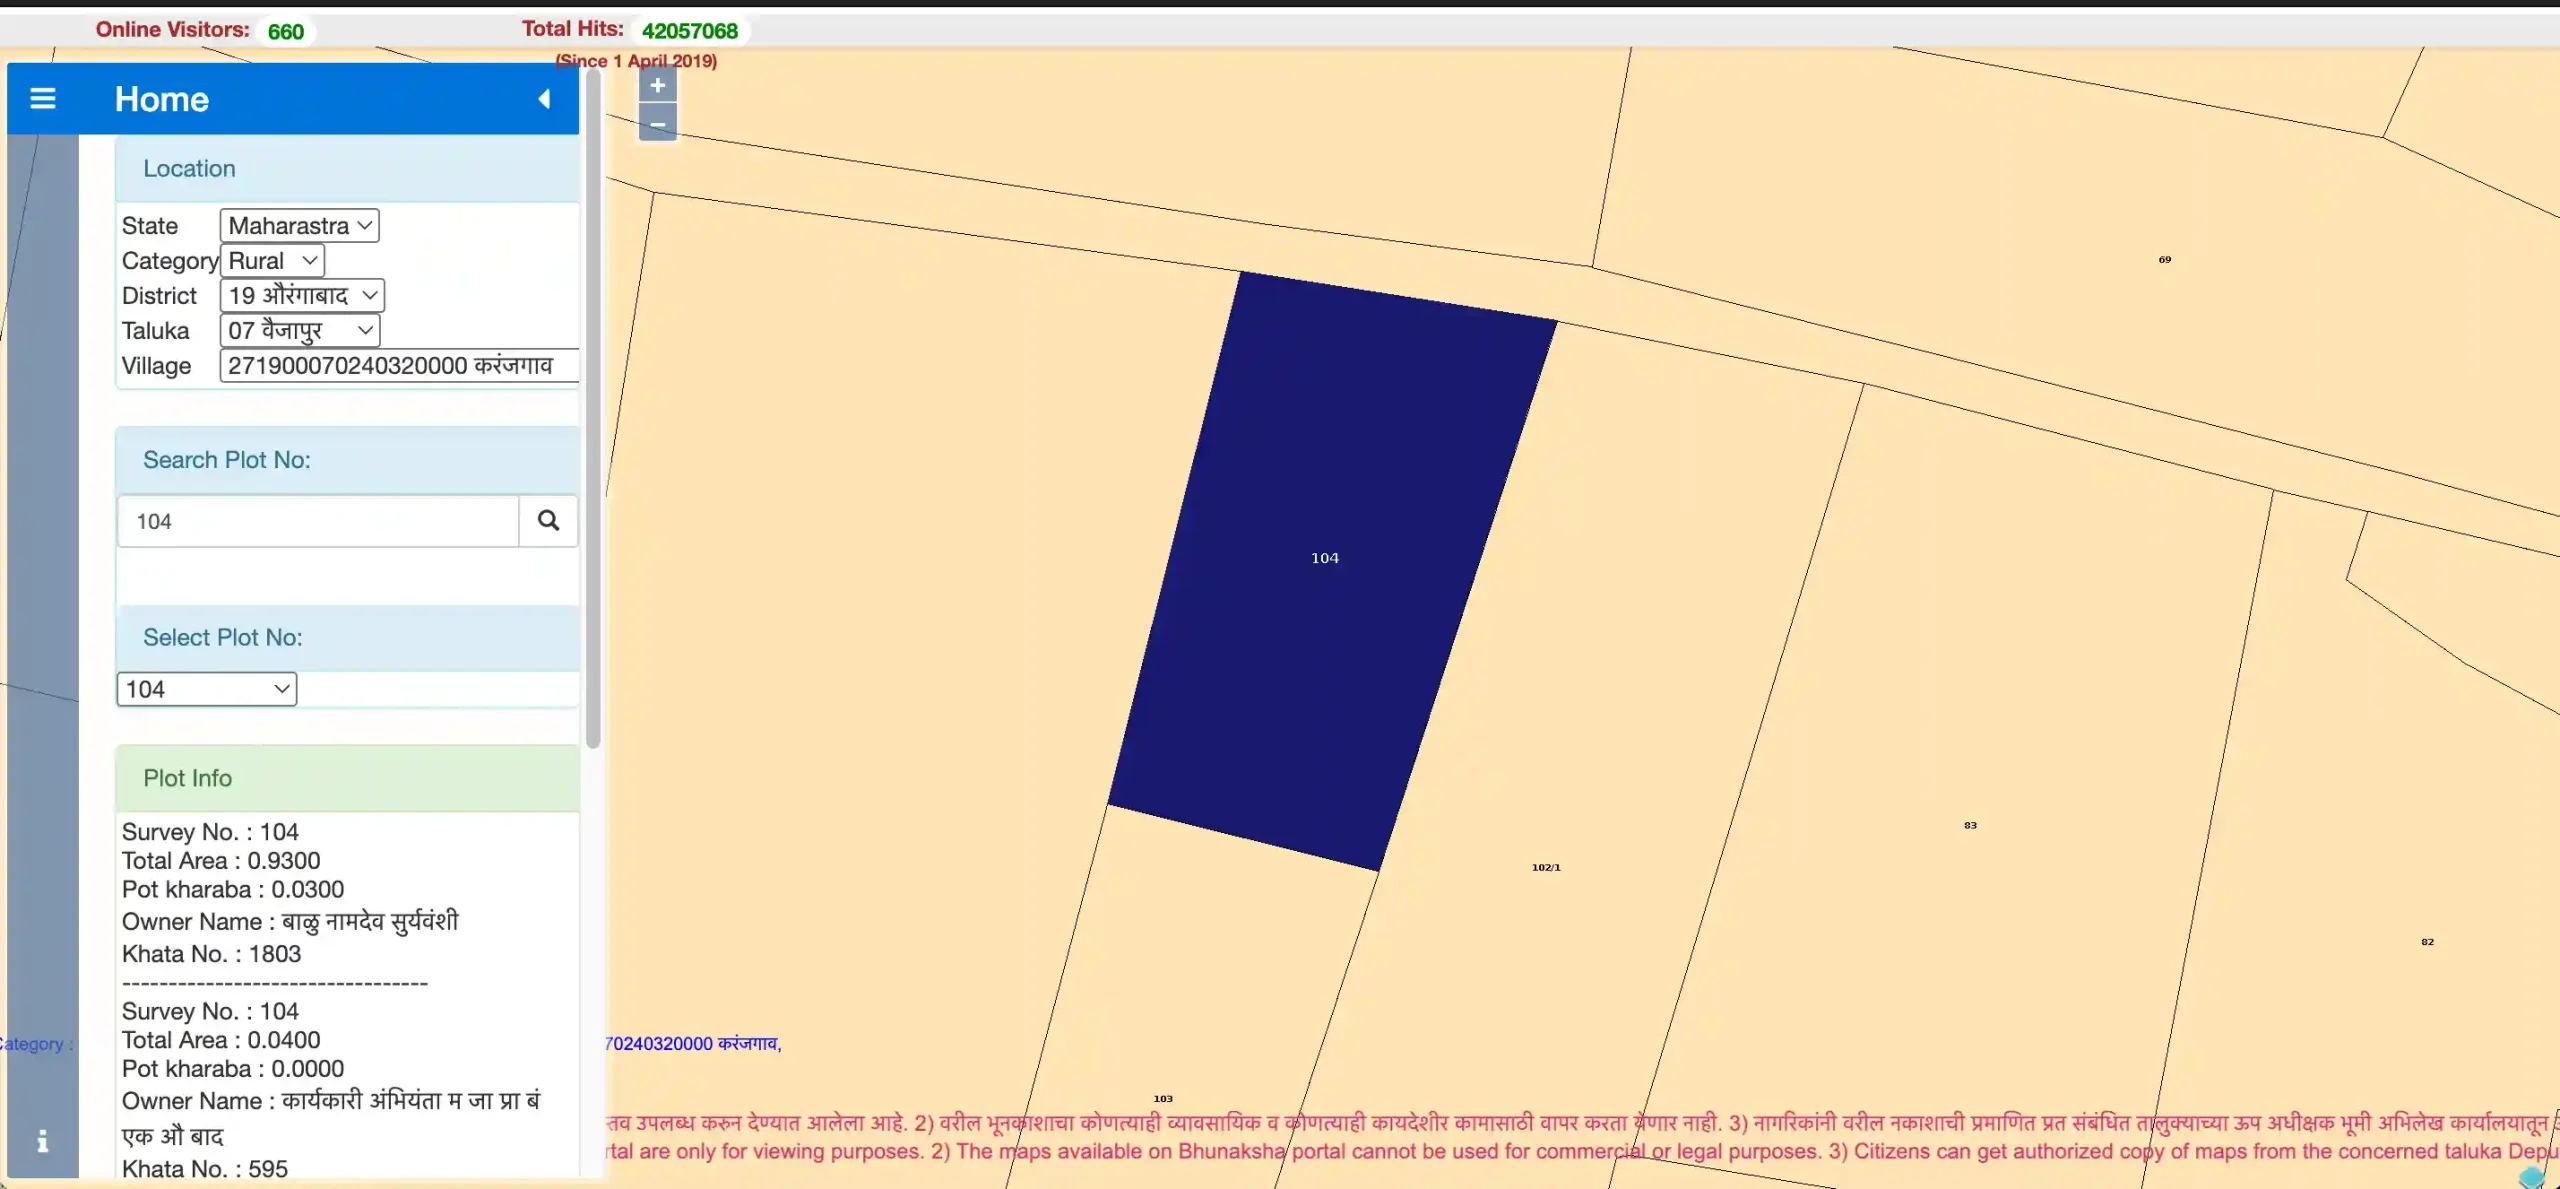The image size is (2560, 1189).
Task: Click Pot kharaba : 0.0300 text
Action: pos(233,889)
